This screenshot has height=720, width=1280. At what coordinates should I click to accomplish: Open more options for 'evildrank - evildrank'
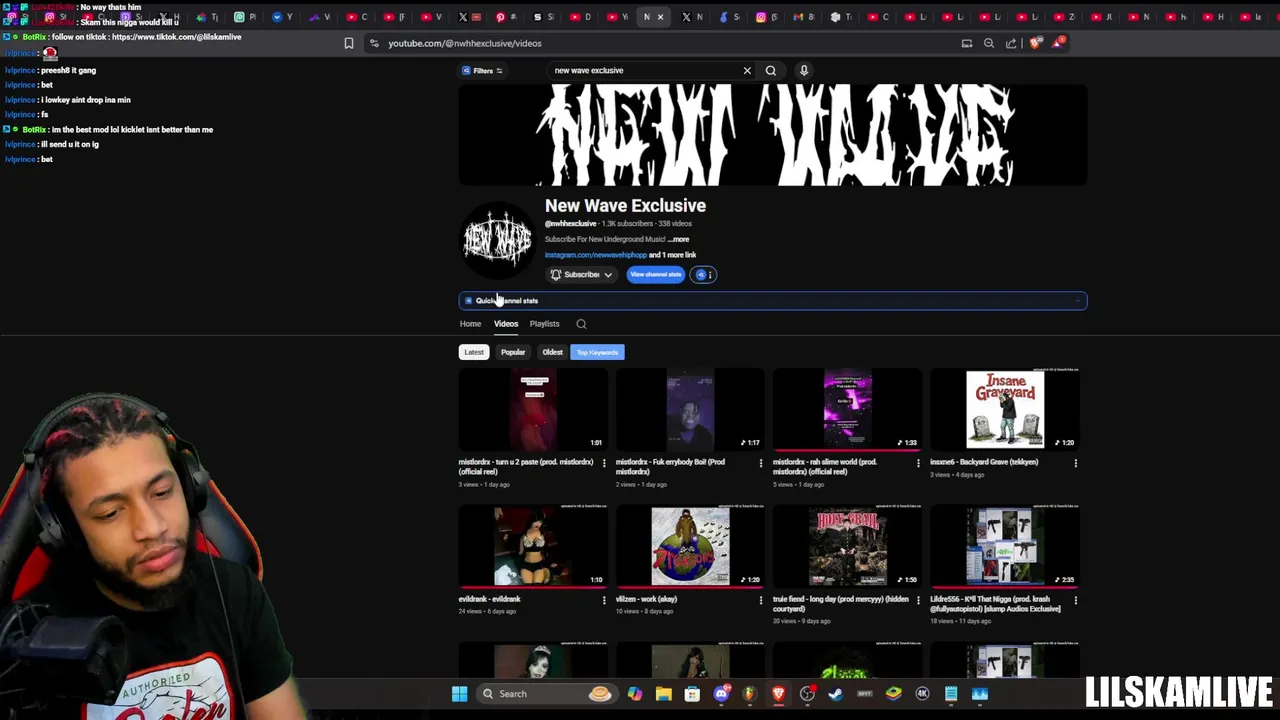tap(603, 600)
